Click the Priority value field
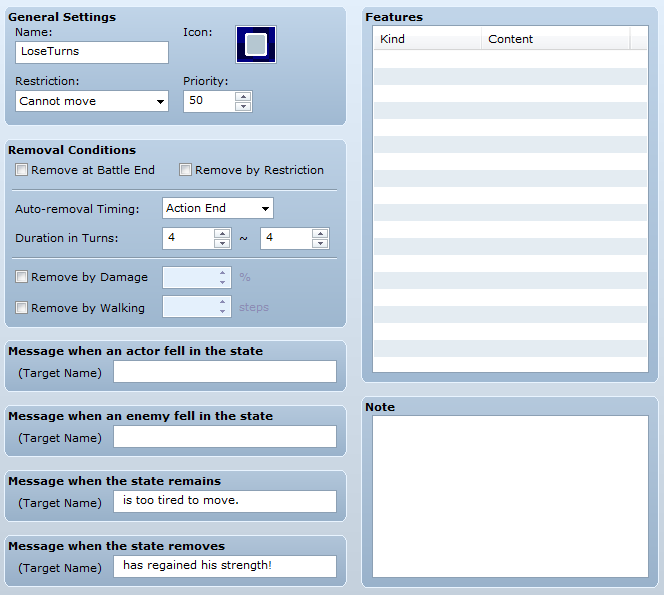 [209, 101]
